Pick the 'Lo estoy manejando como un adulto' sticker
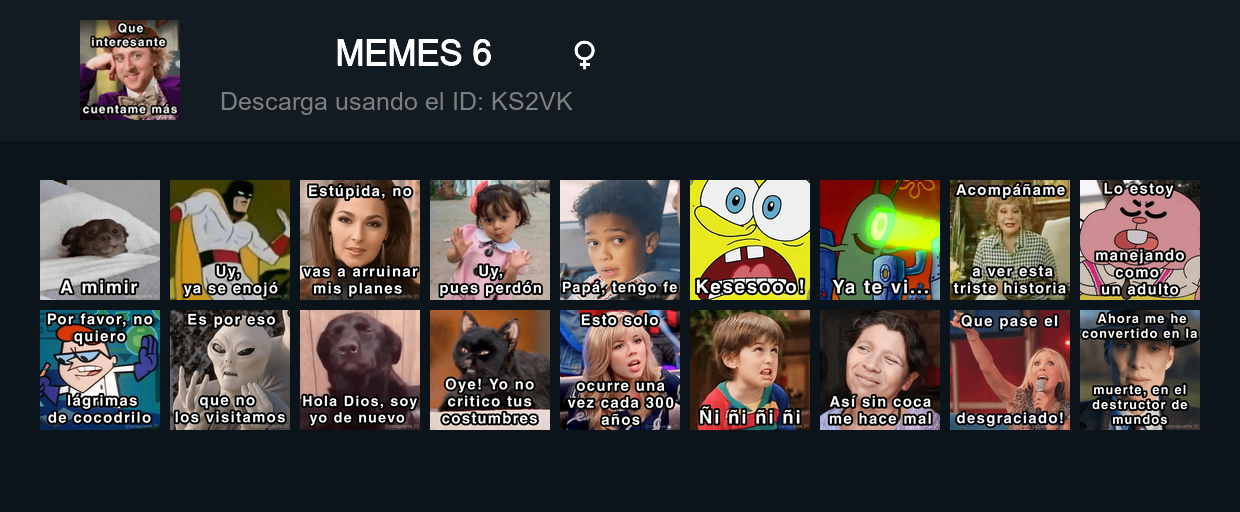This screenshot has width=1240, height=512. [1140, 240]
